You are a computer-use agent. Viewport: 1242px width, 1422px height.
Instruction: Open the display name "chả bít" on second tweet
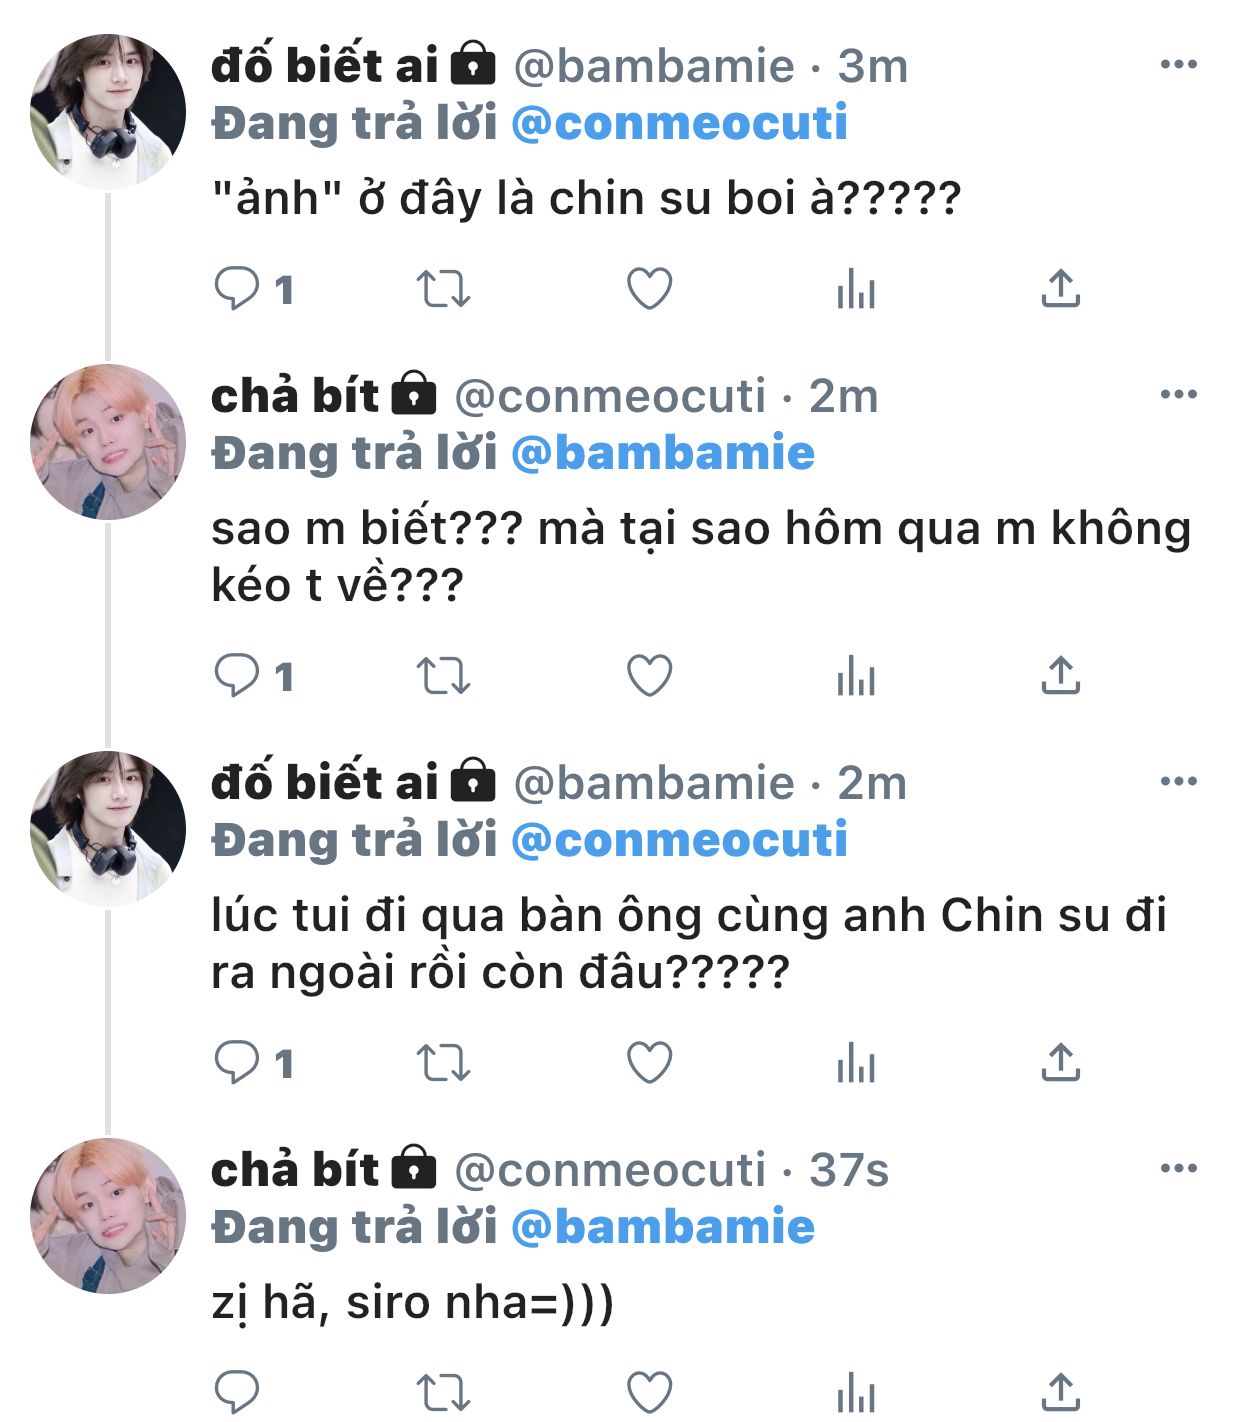pos(295,396)
